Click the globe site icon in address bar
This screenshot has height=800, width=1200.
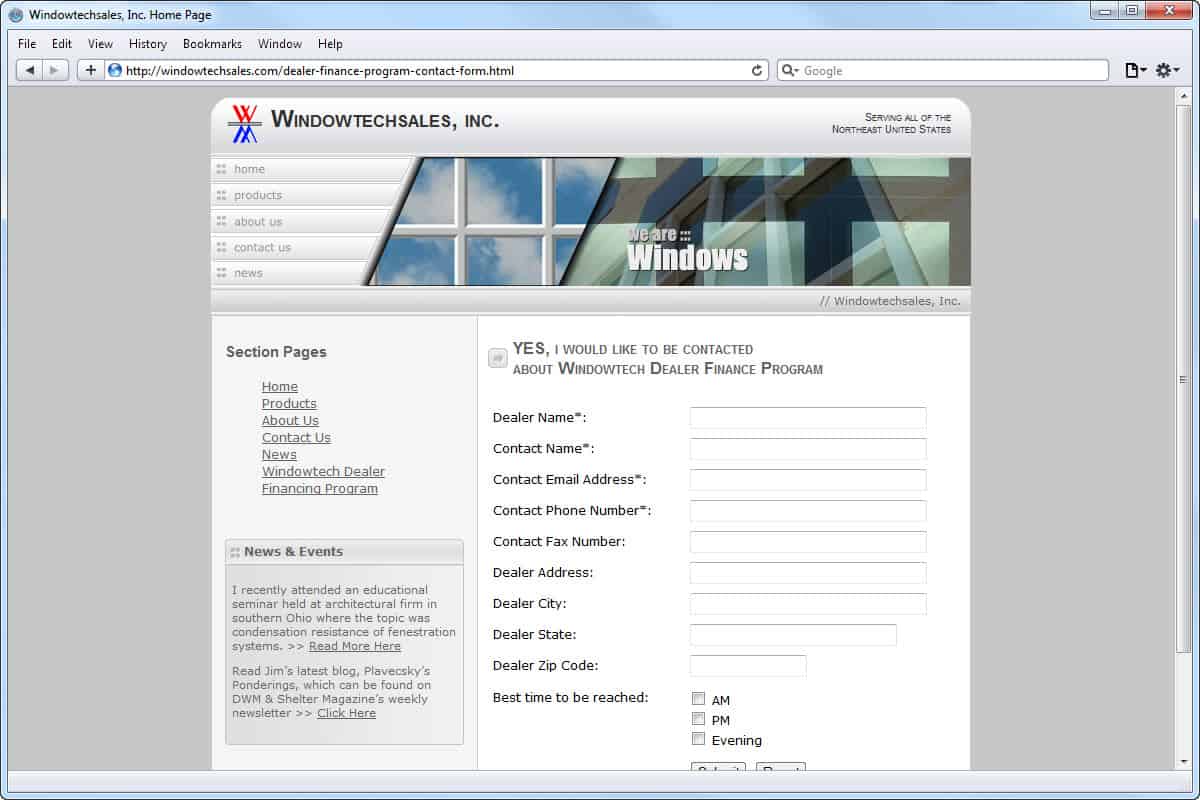tap(115, 70)
